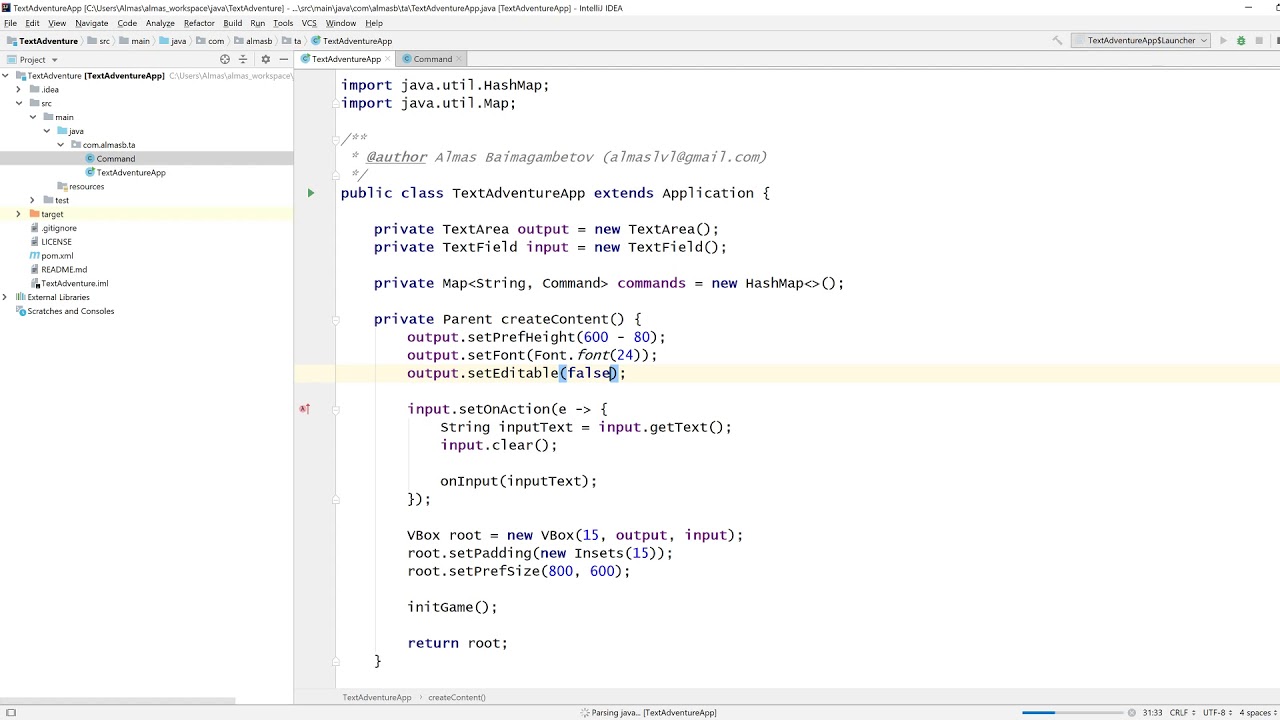Change file encoding UTF-8 in status bar

tap(1216, 713)
